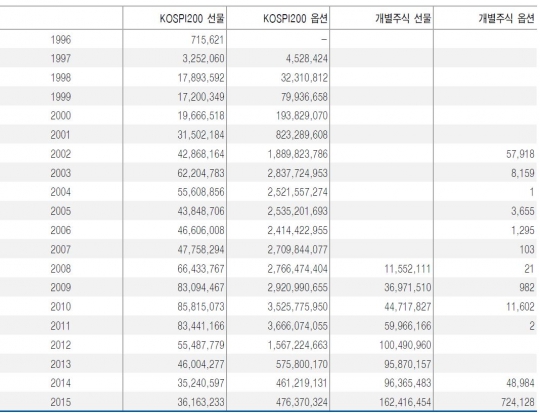
Task: Click the year 2003 row label
Action: tap(61, 173)
